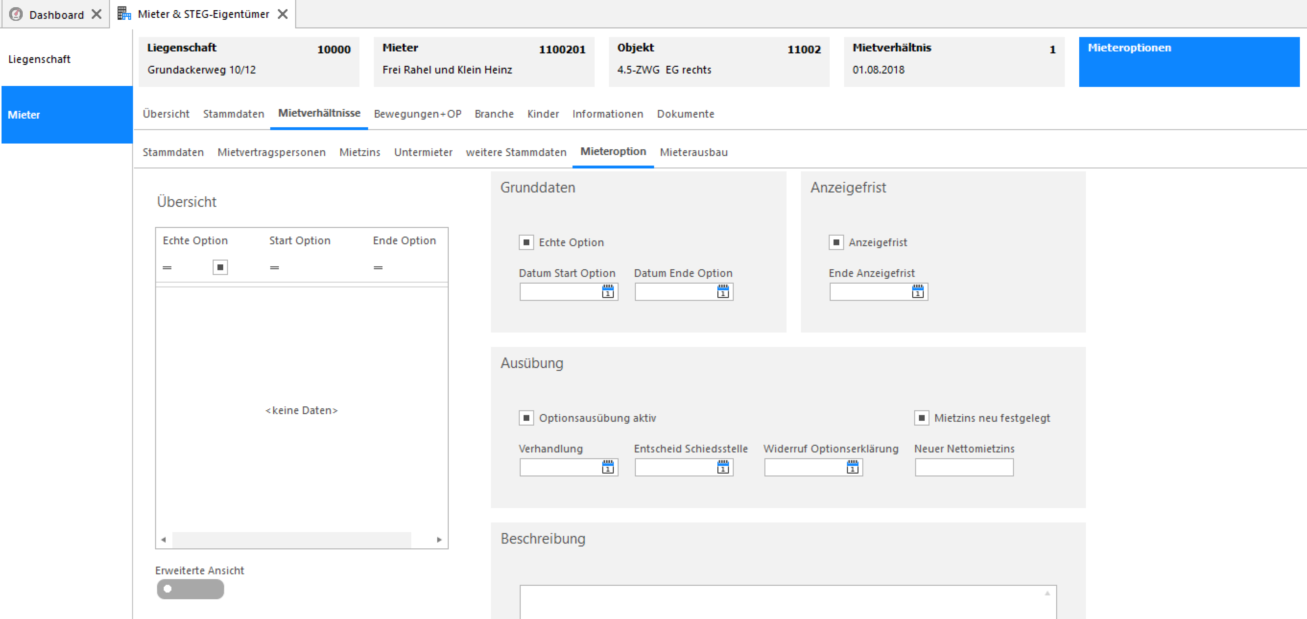This screenshot has height=619, width=1307.
Task: Click the Neuer Nettomietzins input field
Action: click(x=964, y=467)
